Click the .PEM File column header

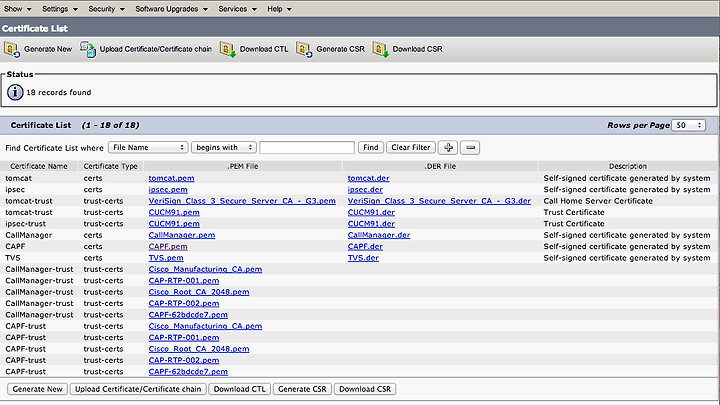coord(243,166)
